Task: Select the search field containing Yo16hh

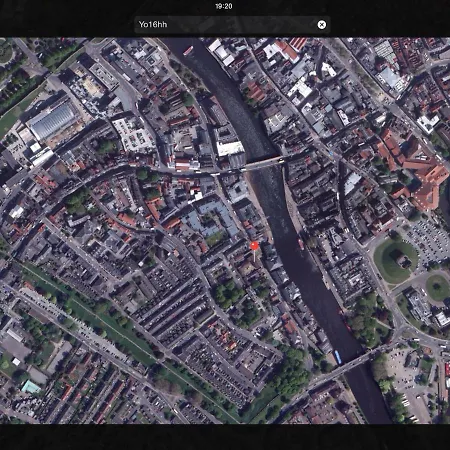Action: (232, 25)
